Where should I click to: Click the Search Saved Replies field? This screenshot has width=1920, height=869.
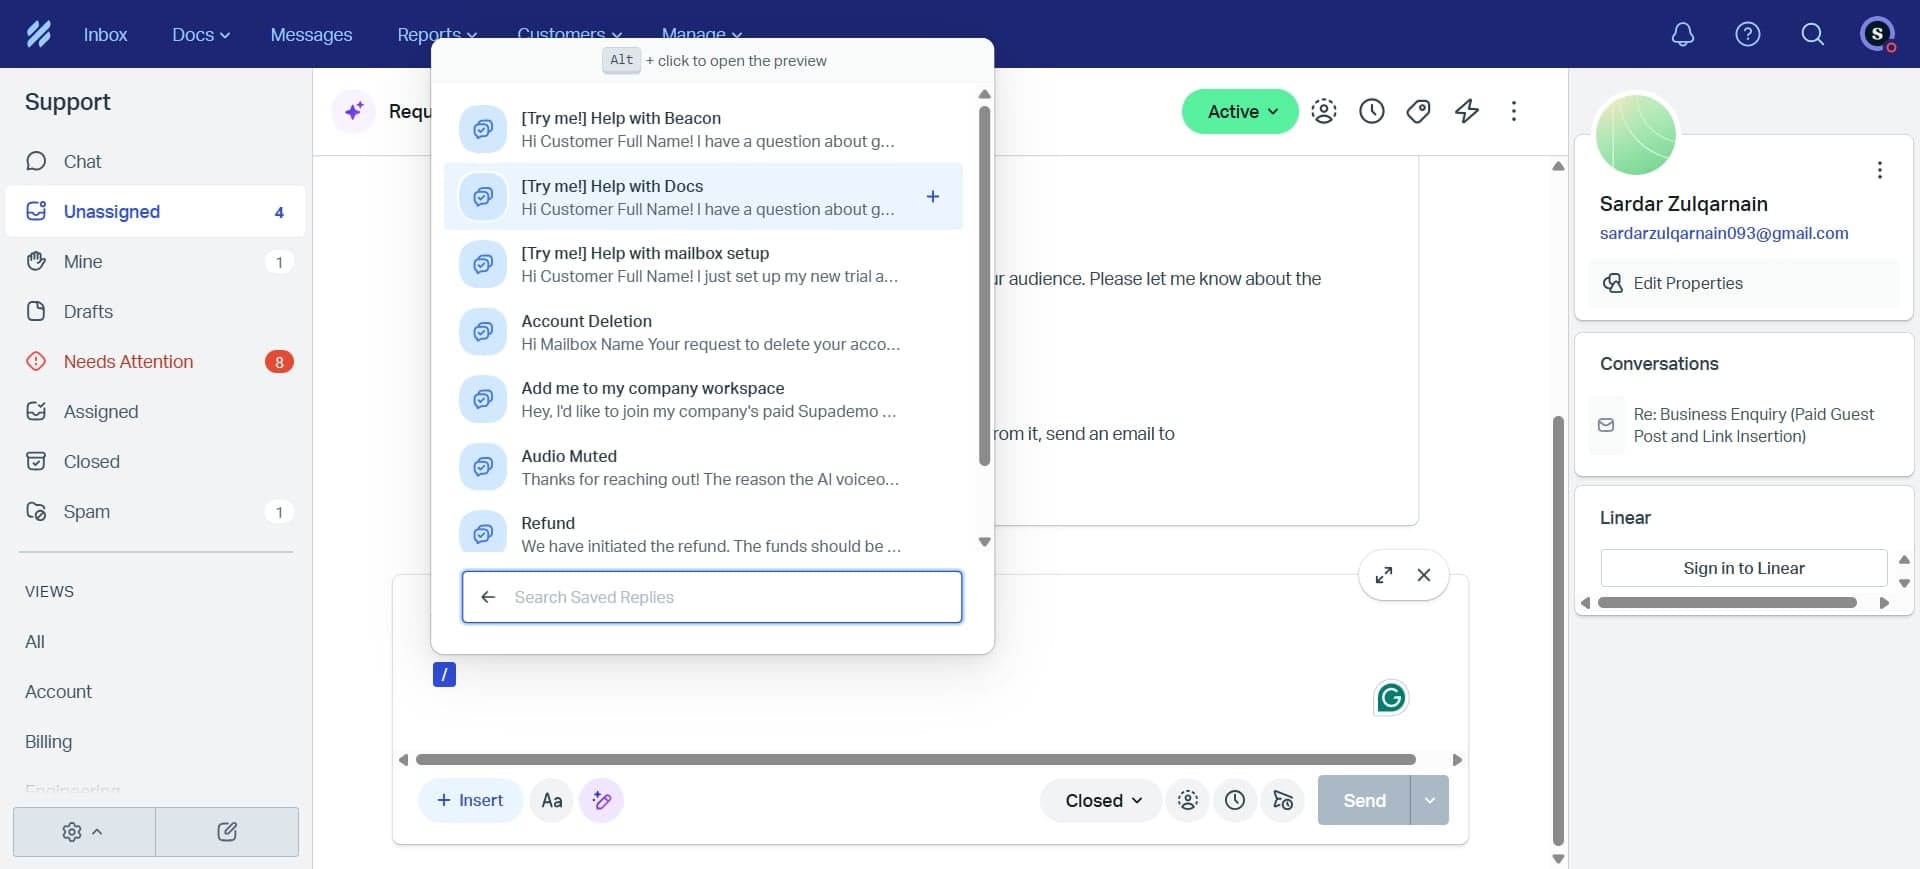pyautogui.click(x=730, y=597)
